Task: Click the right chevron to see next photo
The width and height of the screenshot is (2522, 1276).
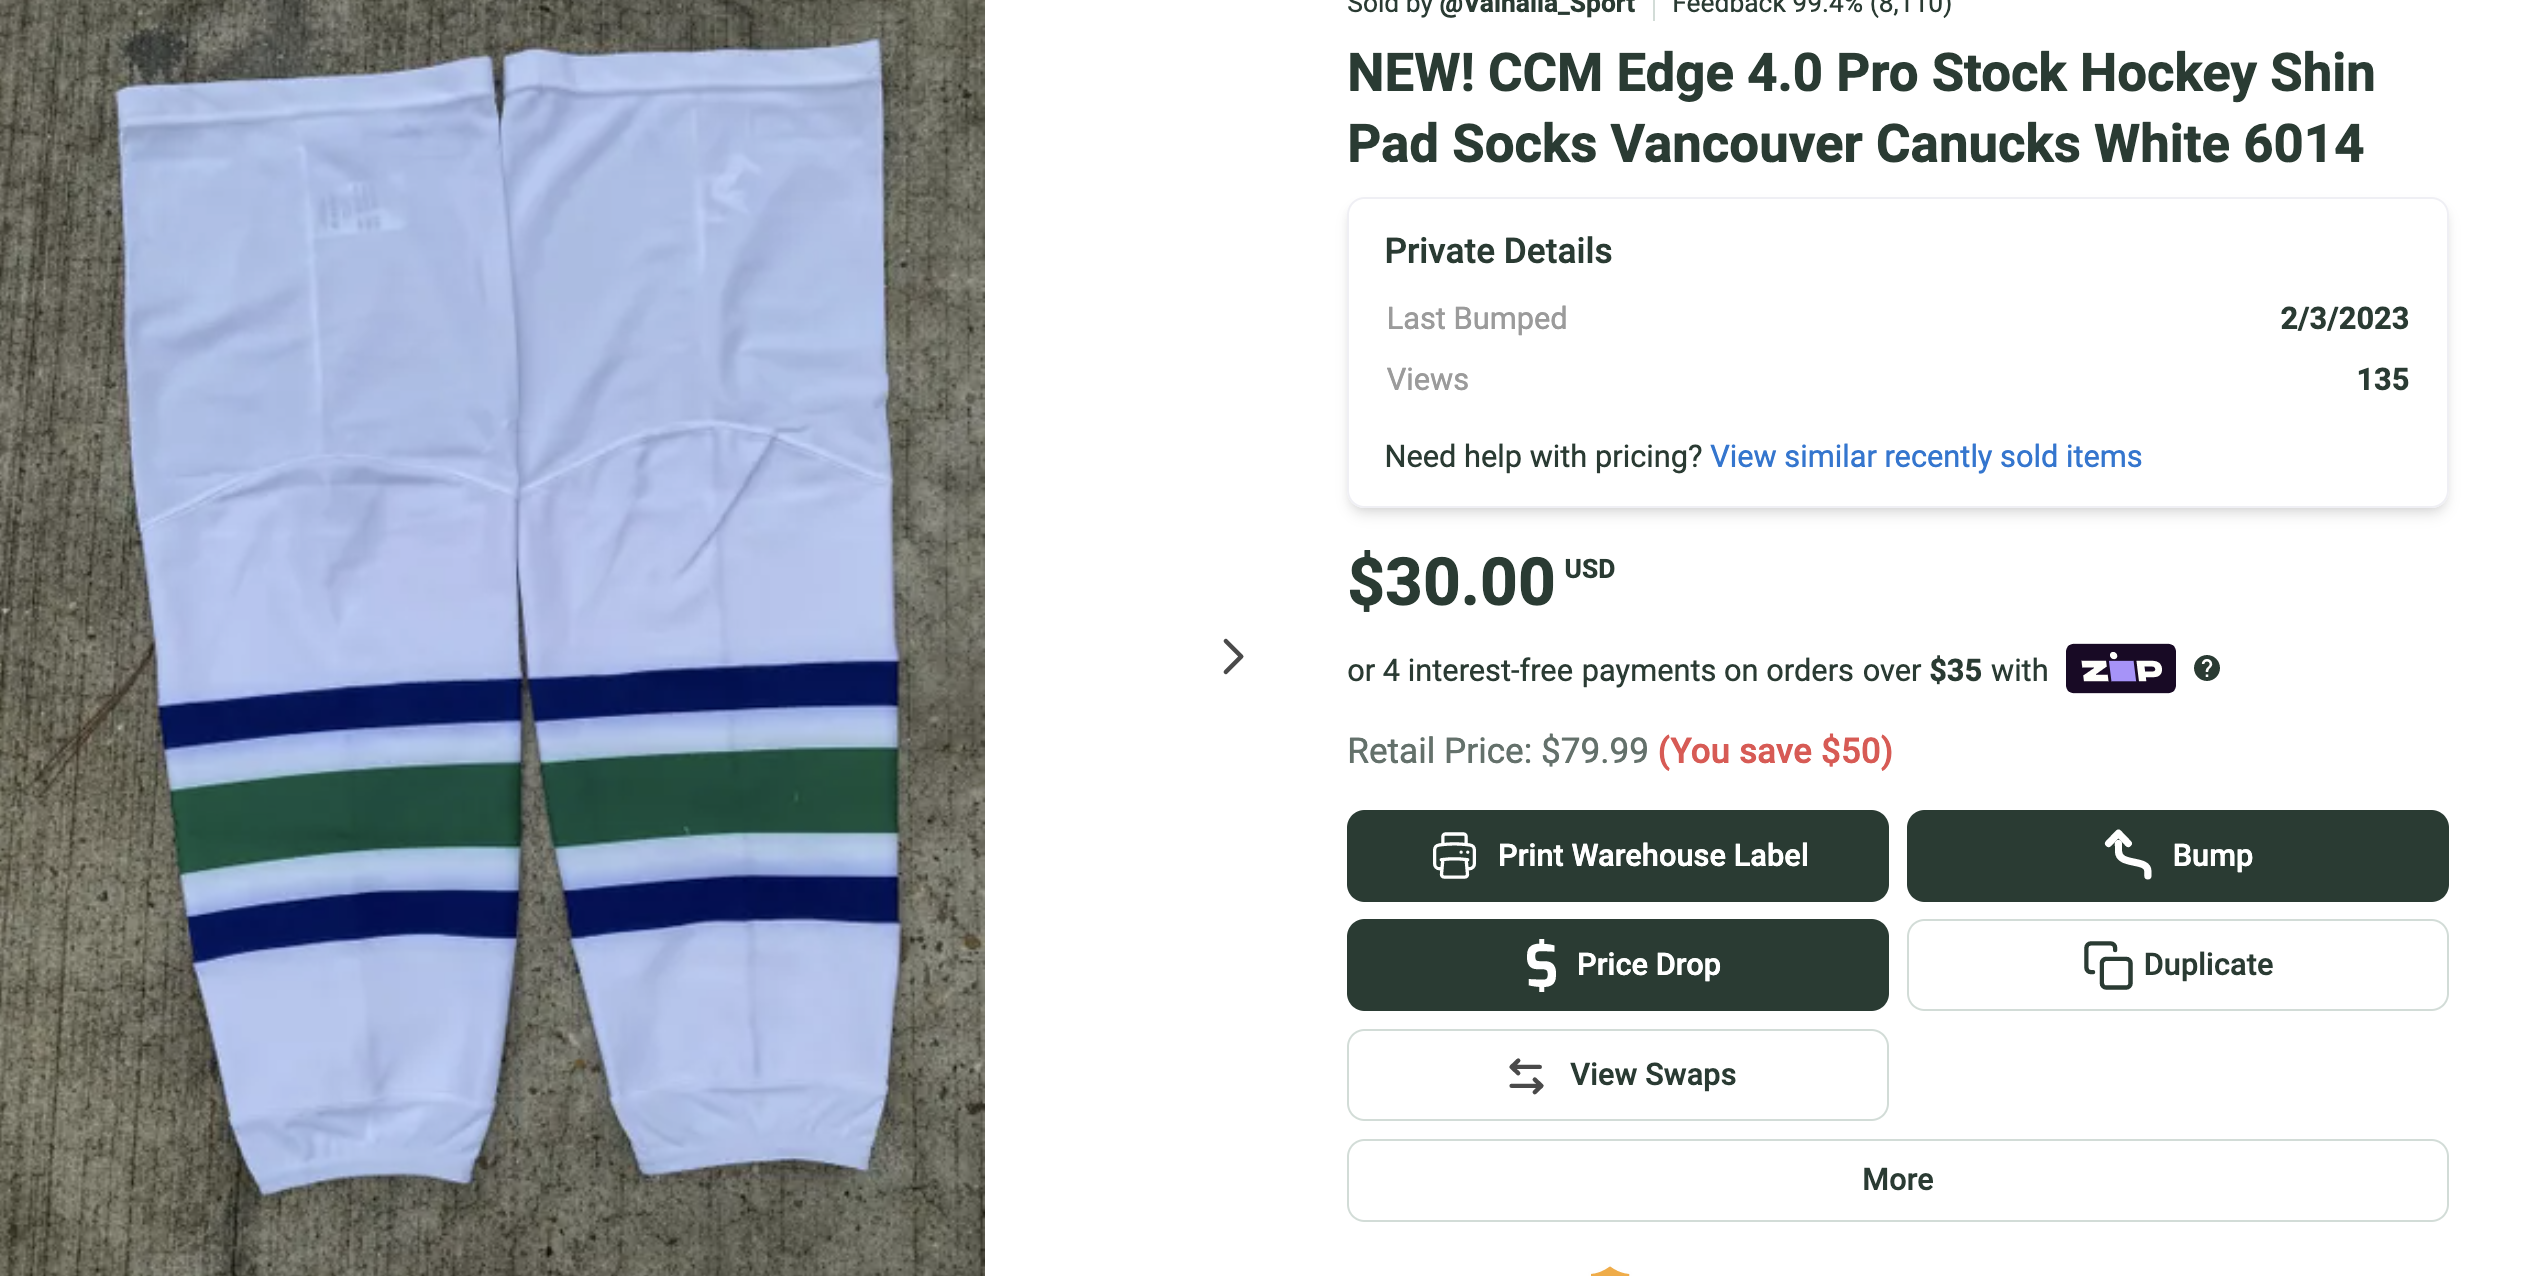Action: 1231,657
